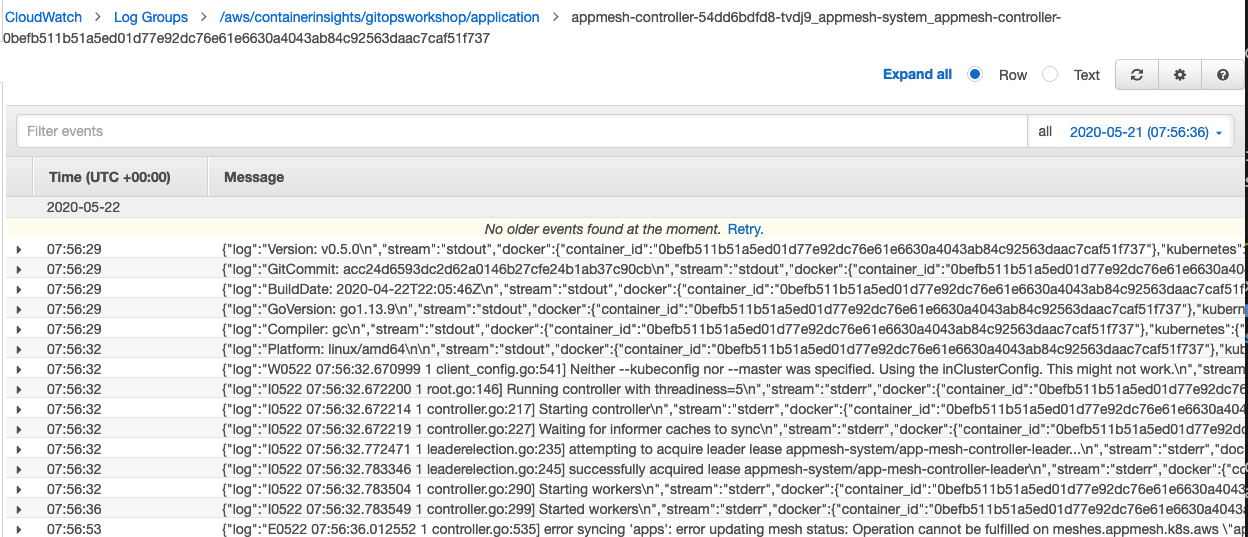
Task: Expand the BuildDate log entry row
Action: pos(18,289)
